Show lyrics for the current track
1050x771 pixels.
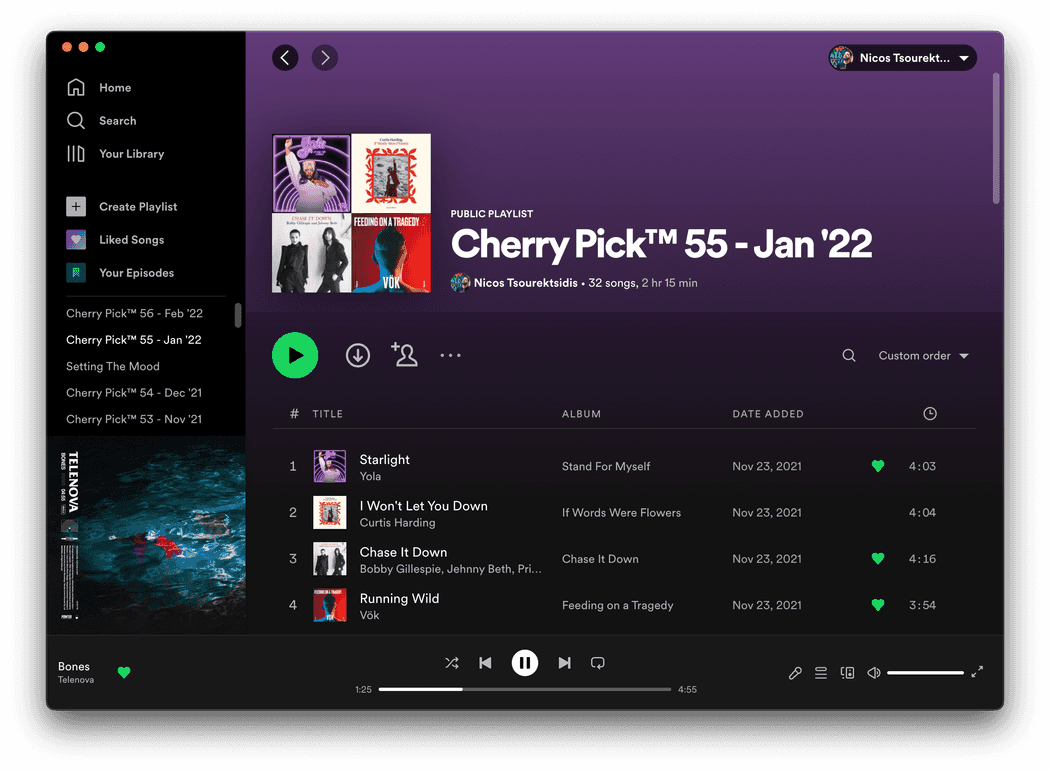(795, 672)
